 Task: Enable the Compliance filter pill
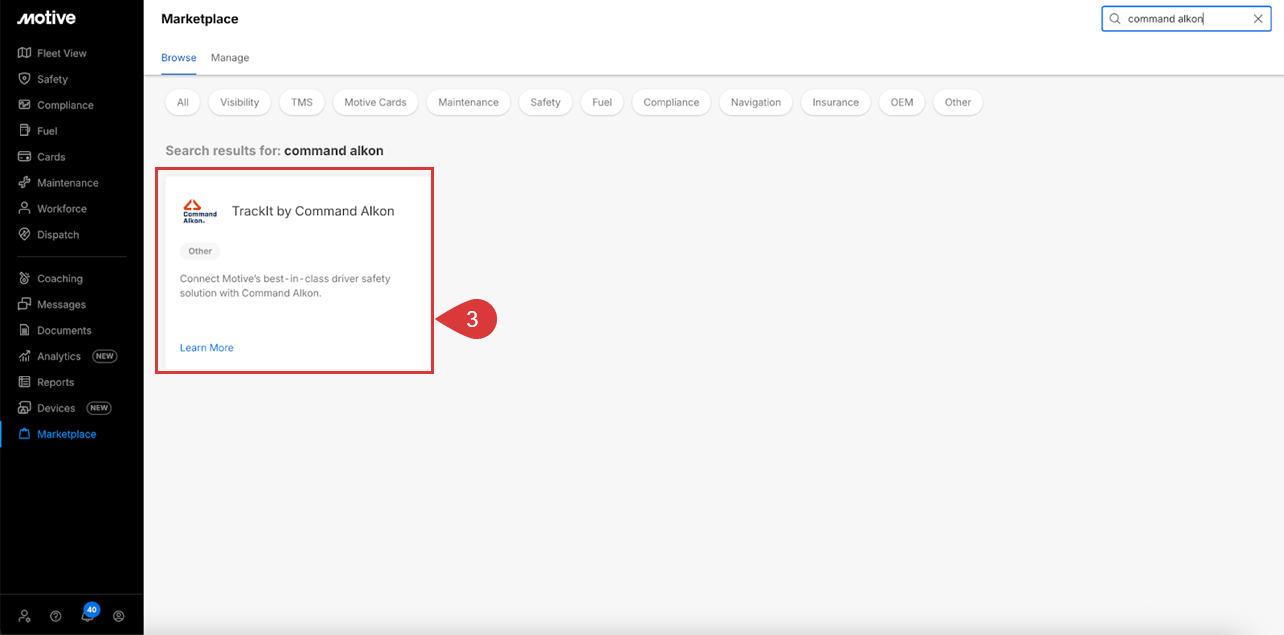[x=671, y=101]
